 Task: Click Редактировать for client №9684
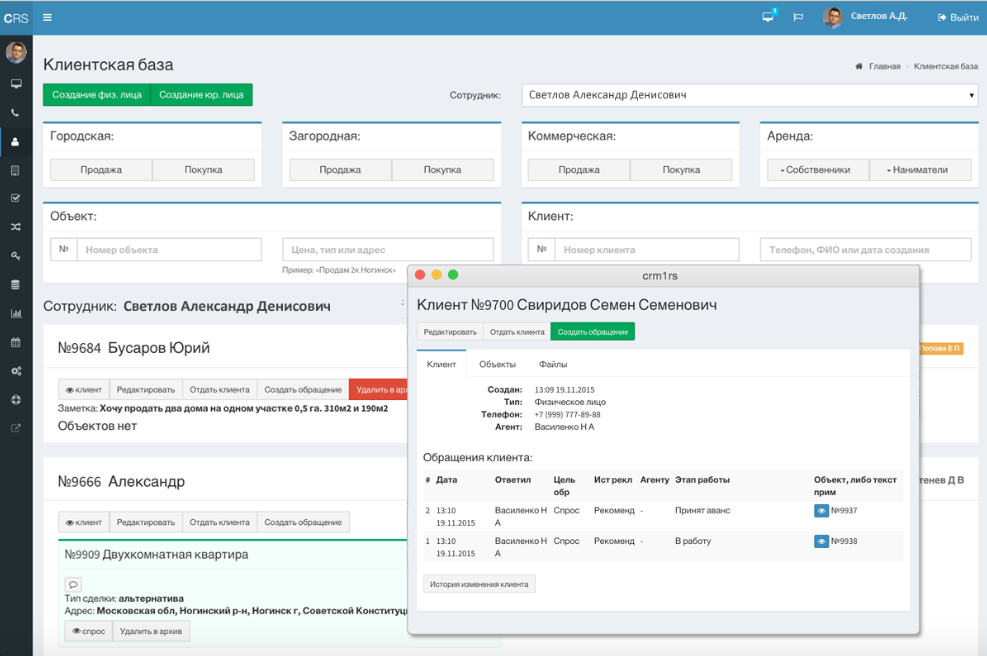(146, 390)
